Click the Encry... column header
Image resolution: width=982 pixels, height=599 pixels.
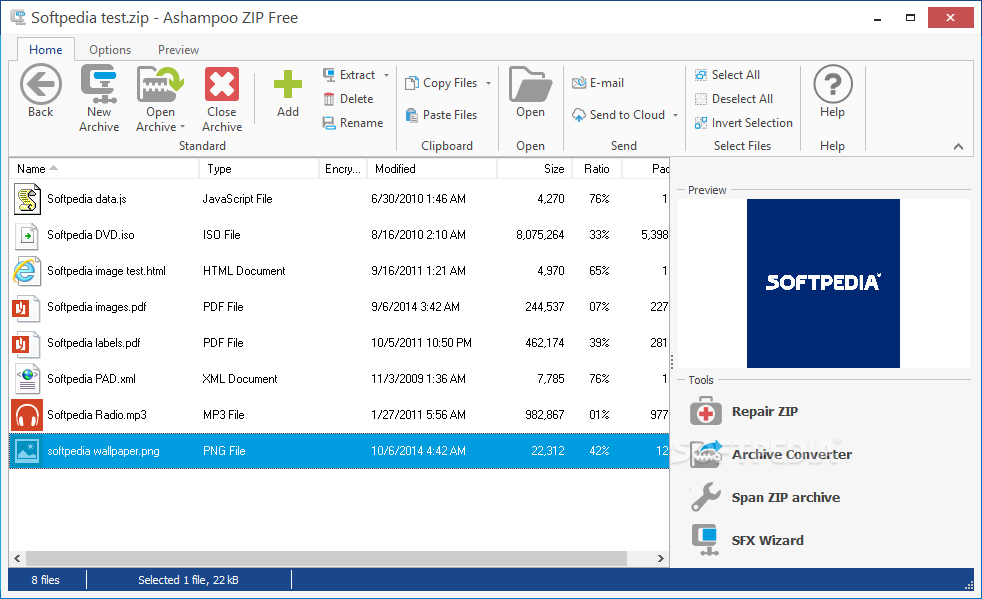343,169
